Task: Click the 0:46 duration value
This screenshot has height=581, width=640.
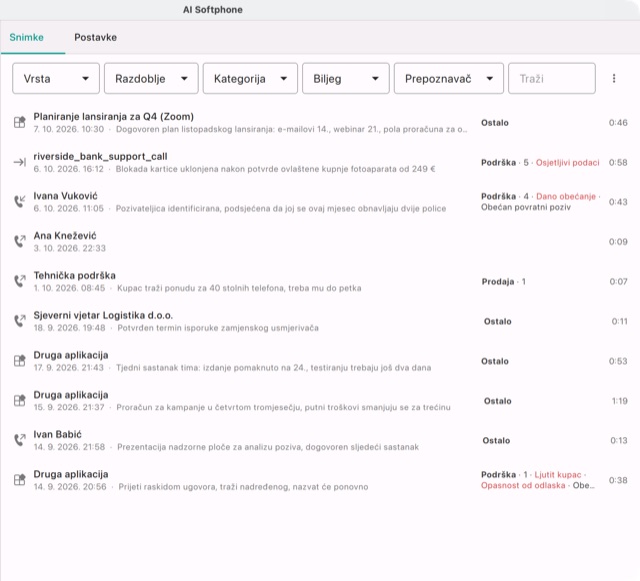Action: pyautogui.click(x=618, y=122)
